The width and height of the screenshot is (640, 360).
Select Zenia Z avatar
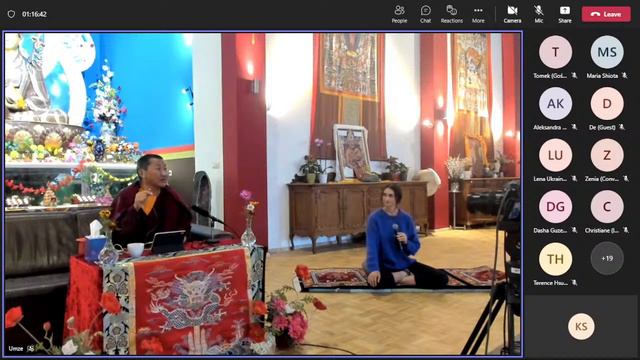coord(607,155)
